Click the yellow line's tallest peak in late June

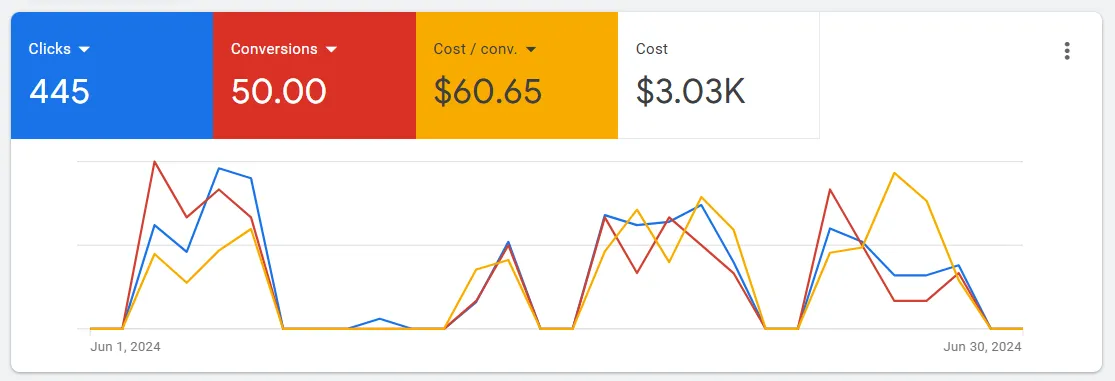click(894, 173)
